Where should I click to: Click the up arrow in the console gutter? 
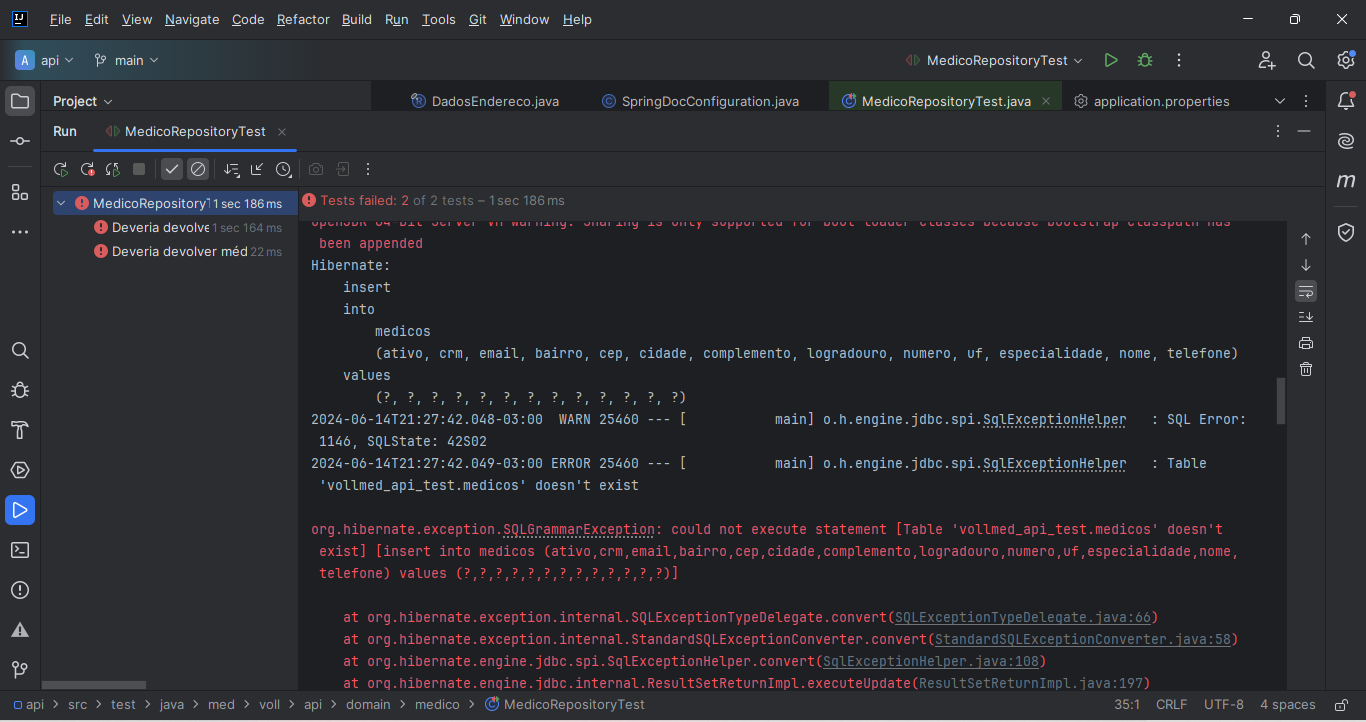point(1306,239)
